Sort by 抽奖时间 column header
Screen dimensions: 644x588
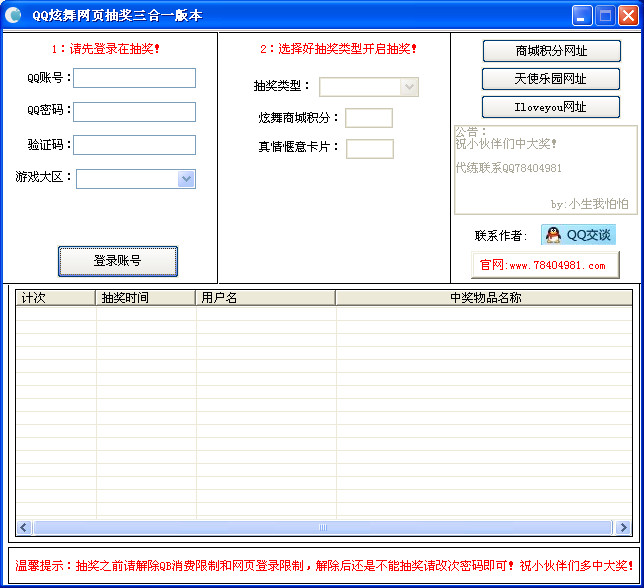(145, 298)
